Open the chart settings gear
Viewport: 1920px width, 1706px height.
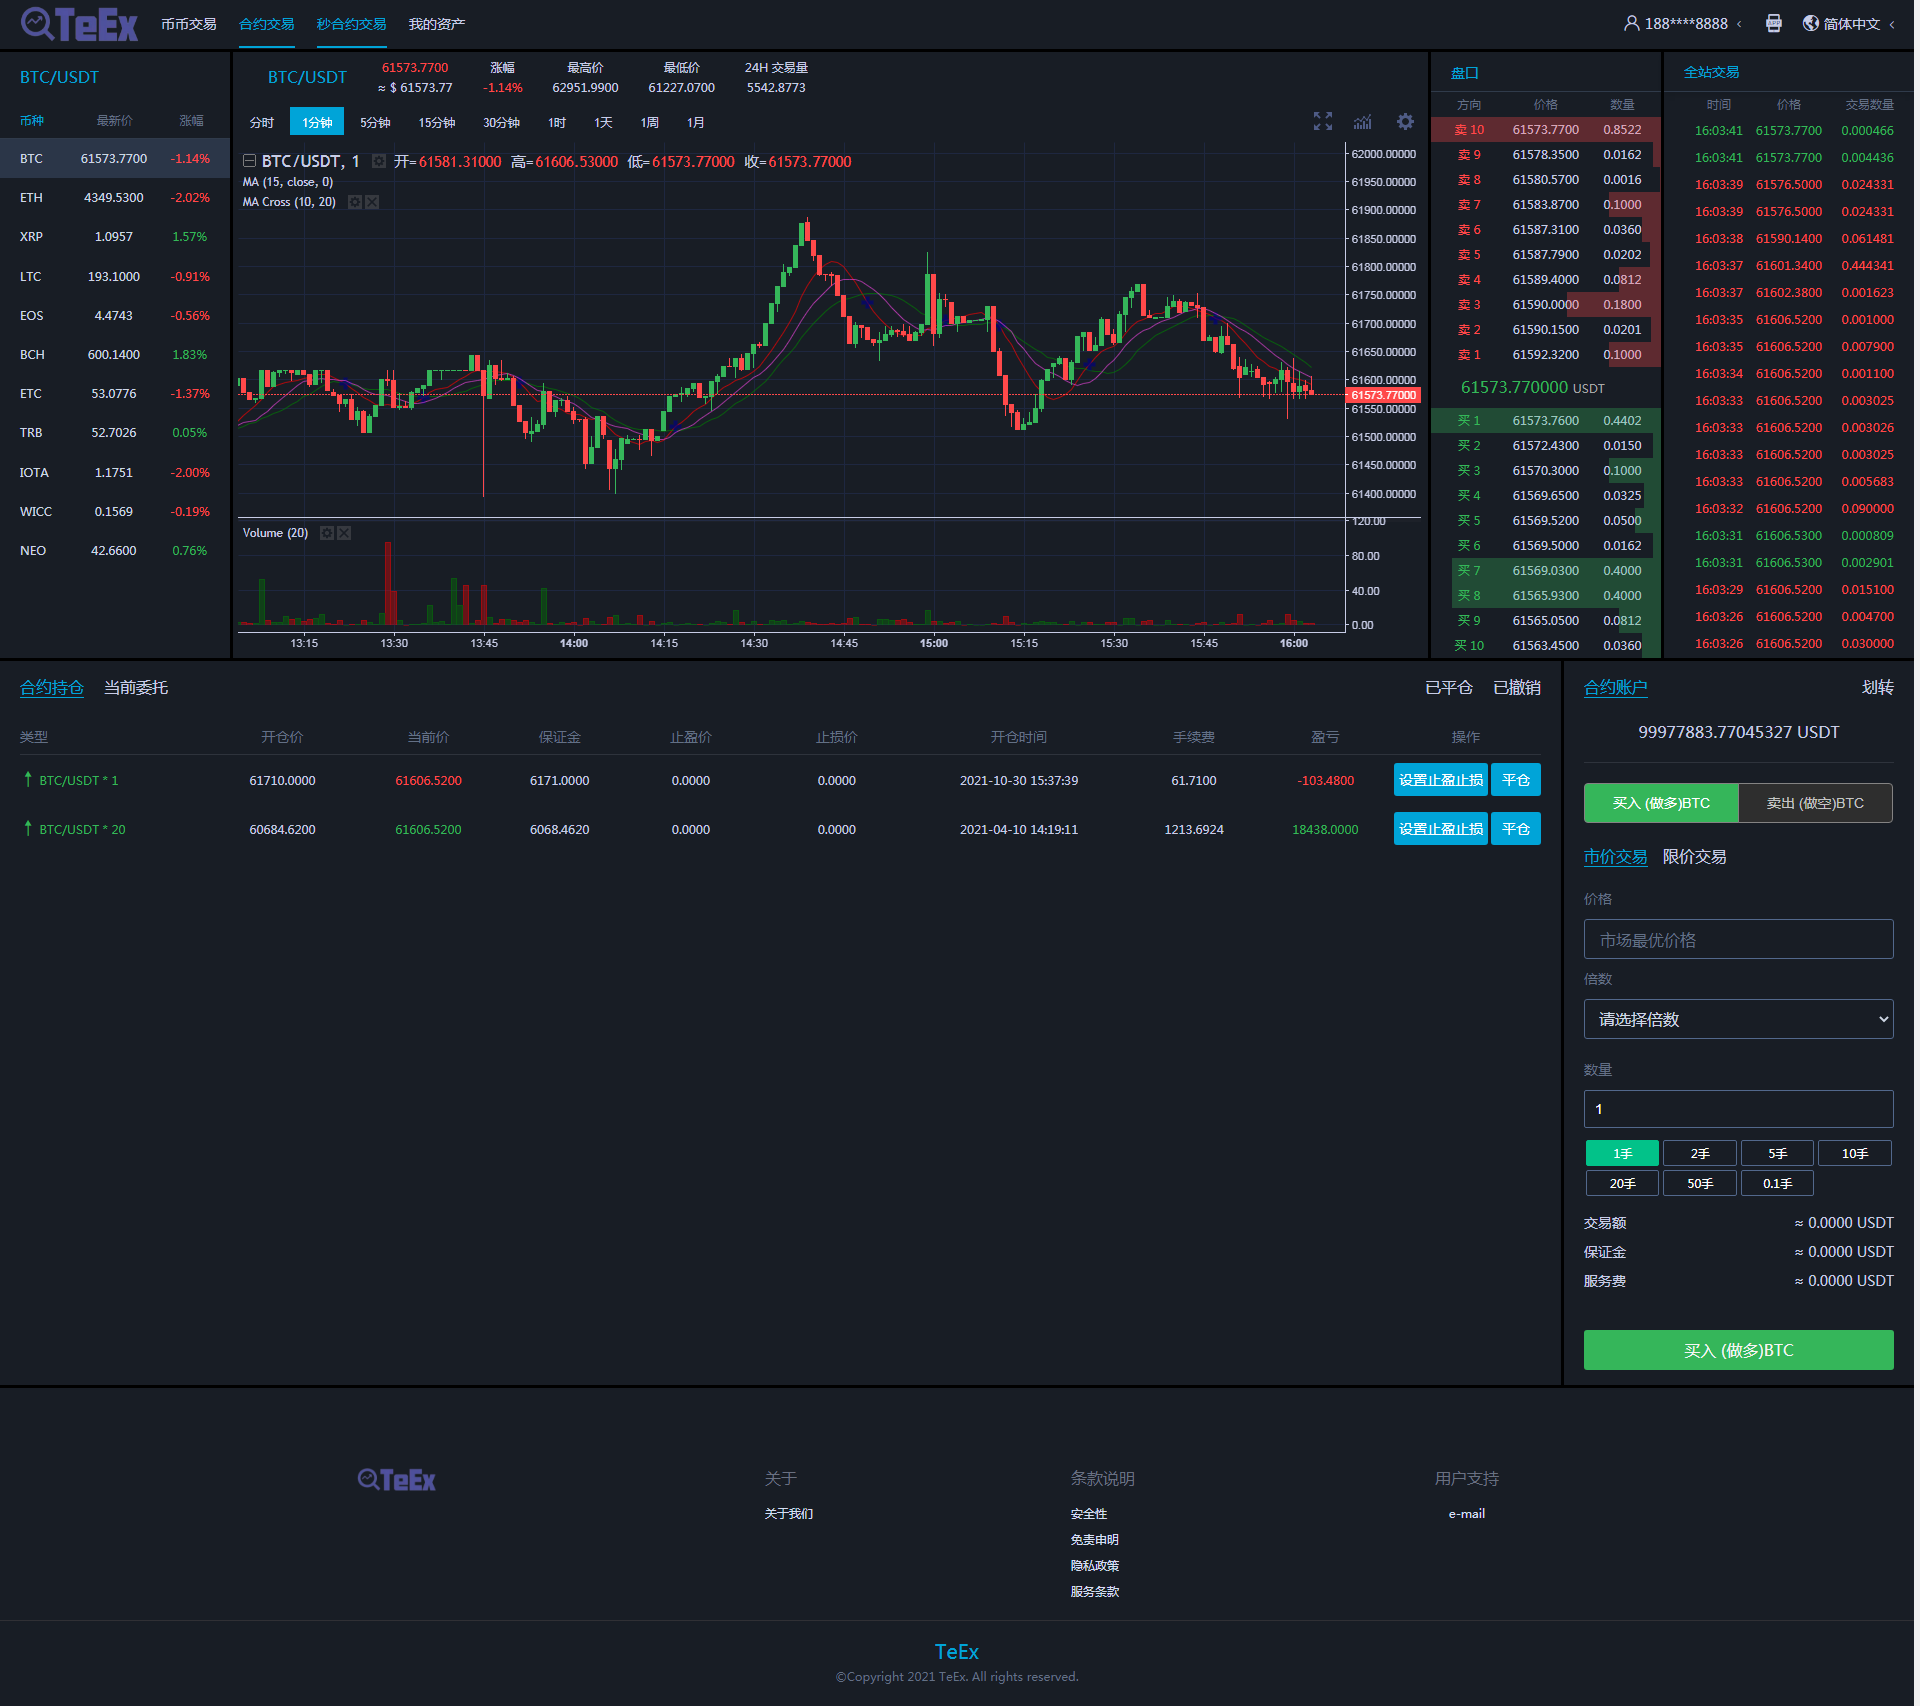[x=1405, y=121]
